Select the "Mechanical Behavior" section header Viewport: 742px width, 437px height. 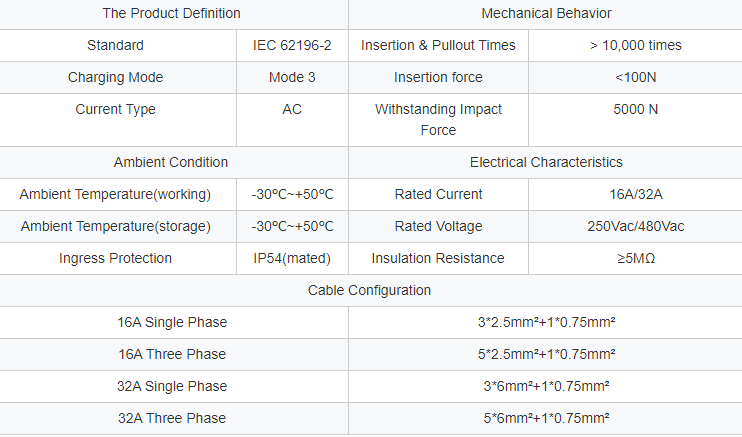point(546,13)
